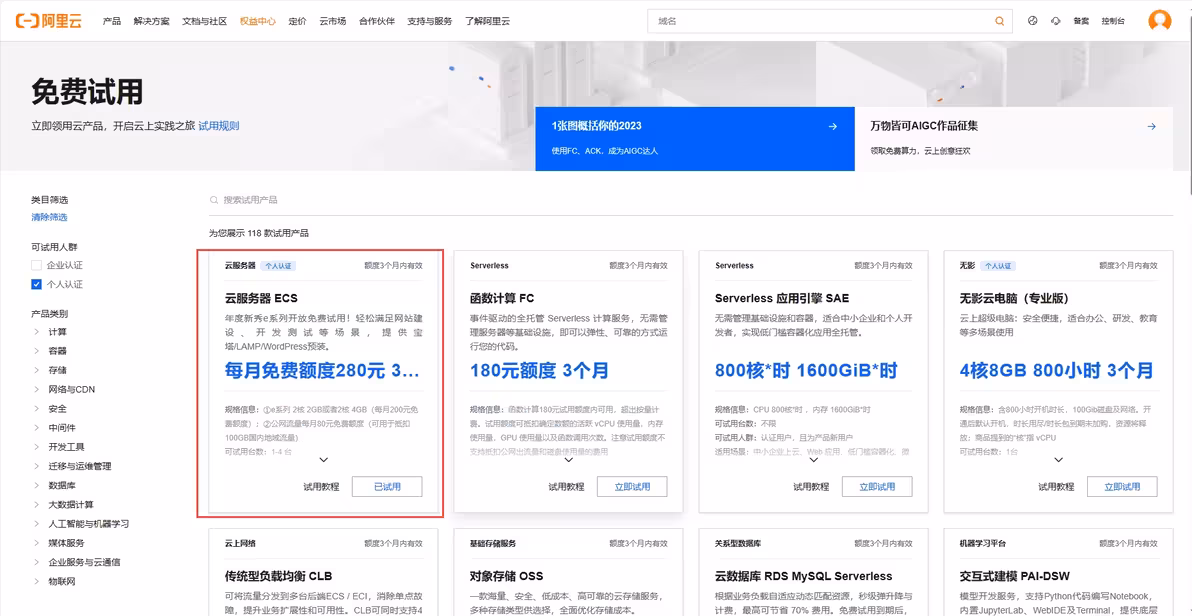Open 试用教程 for Serverless 应用引擎 SAE

pos(811,487)
